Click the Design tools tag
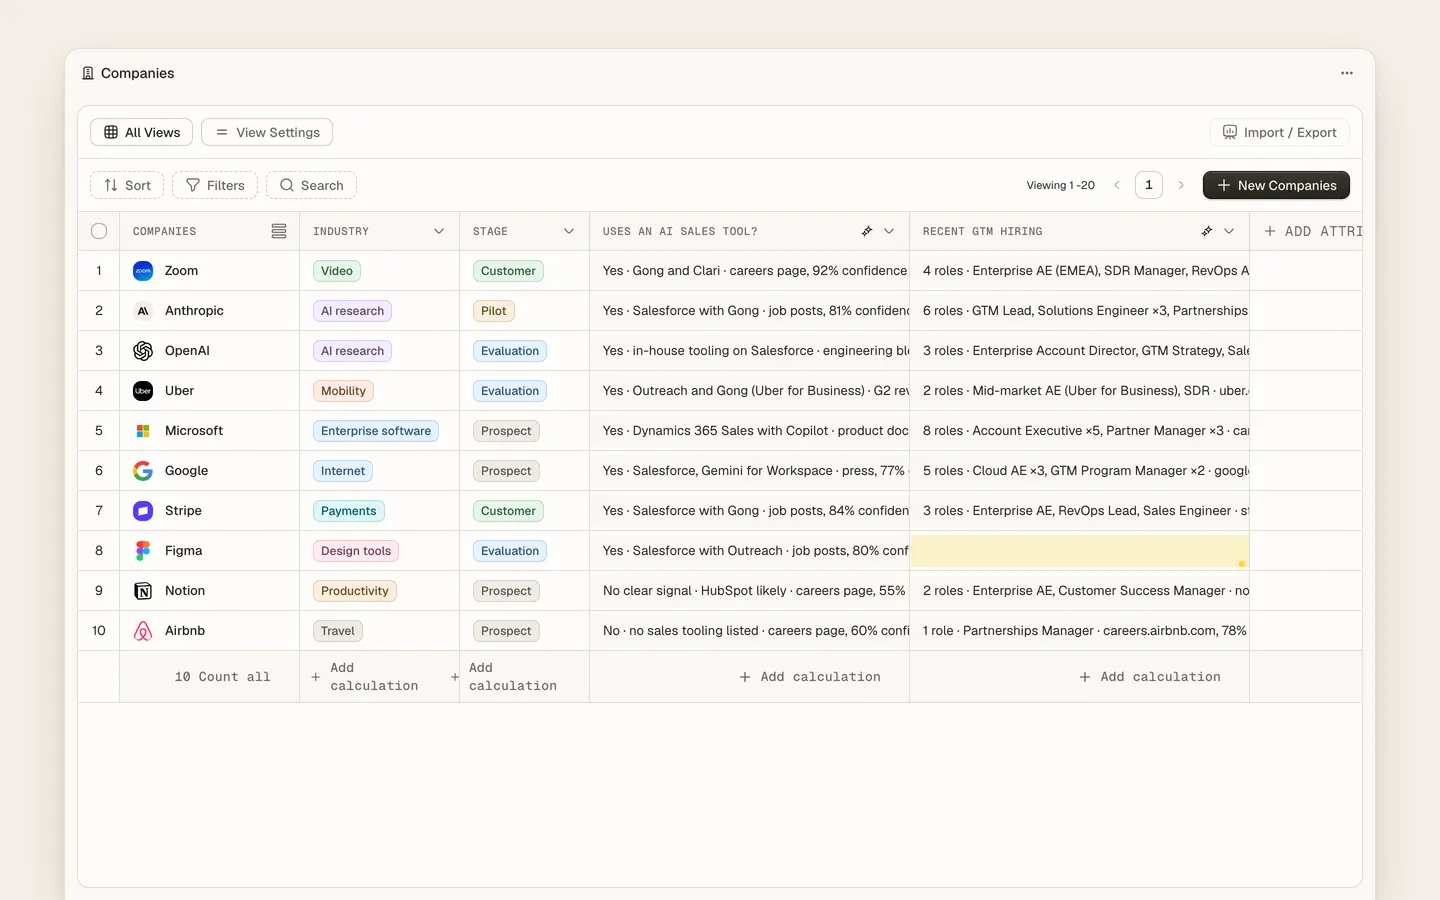1440x900 pixels. click(356, 551)
